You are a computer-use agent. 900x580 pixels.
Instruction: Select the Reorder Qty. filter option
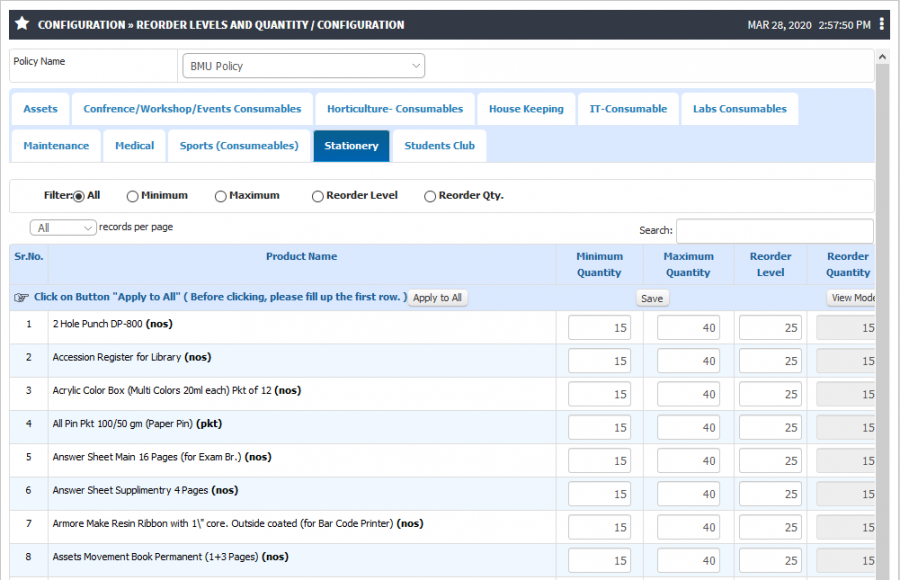pos(430,196)
